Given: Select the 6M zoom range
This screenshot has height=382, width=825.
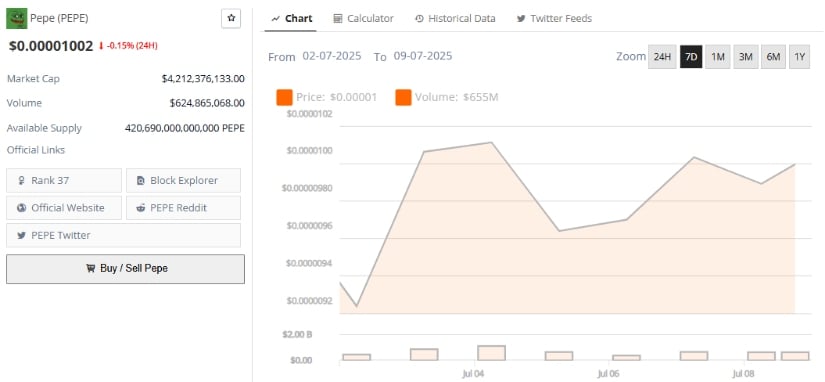Looking at the screenshot, I should (773, 57).
